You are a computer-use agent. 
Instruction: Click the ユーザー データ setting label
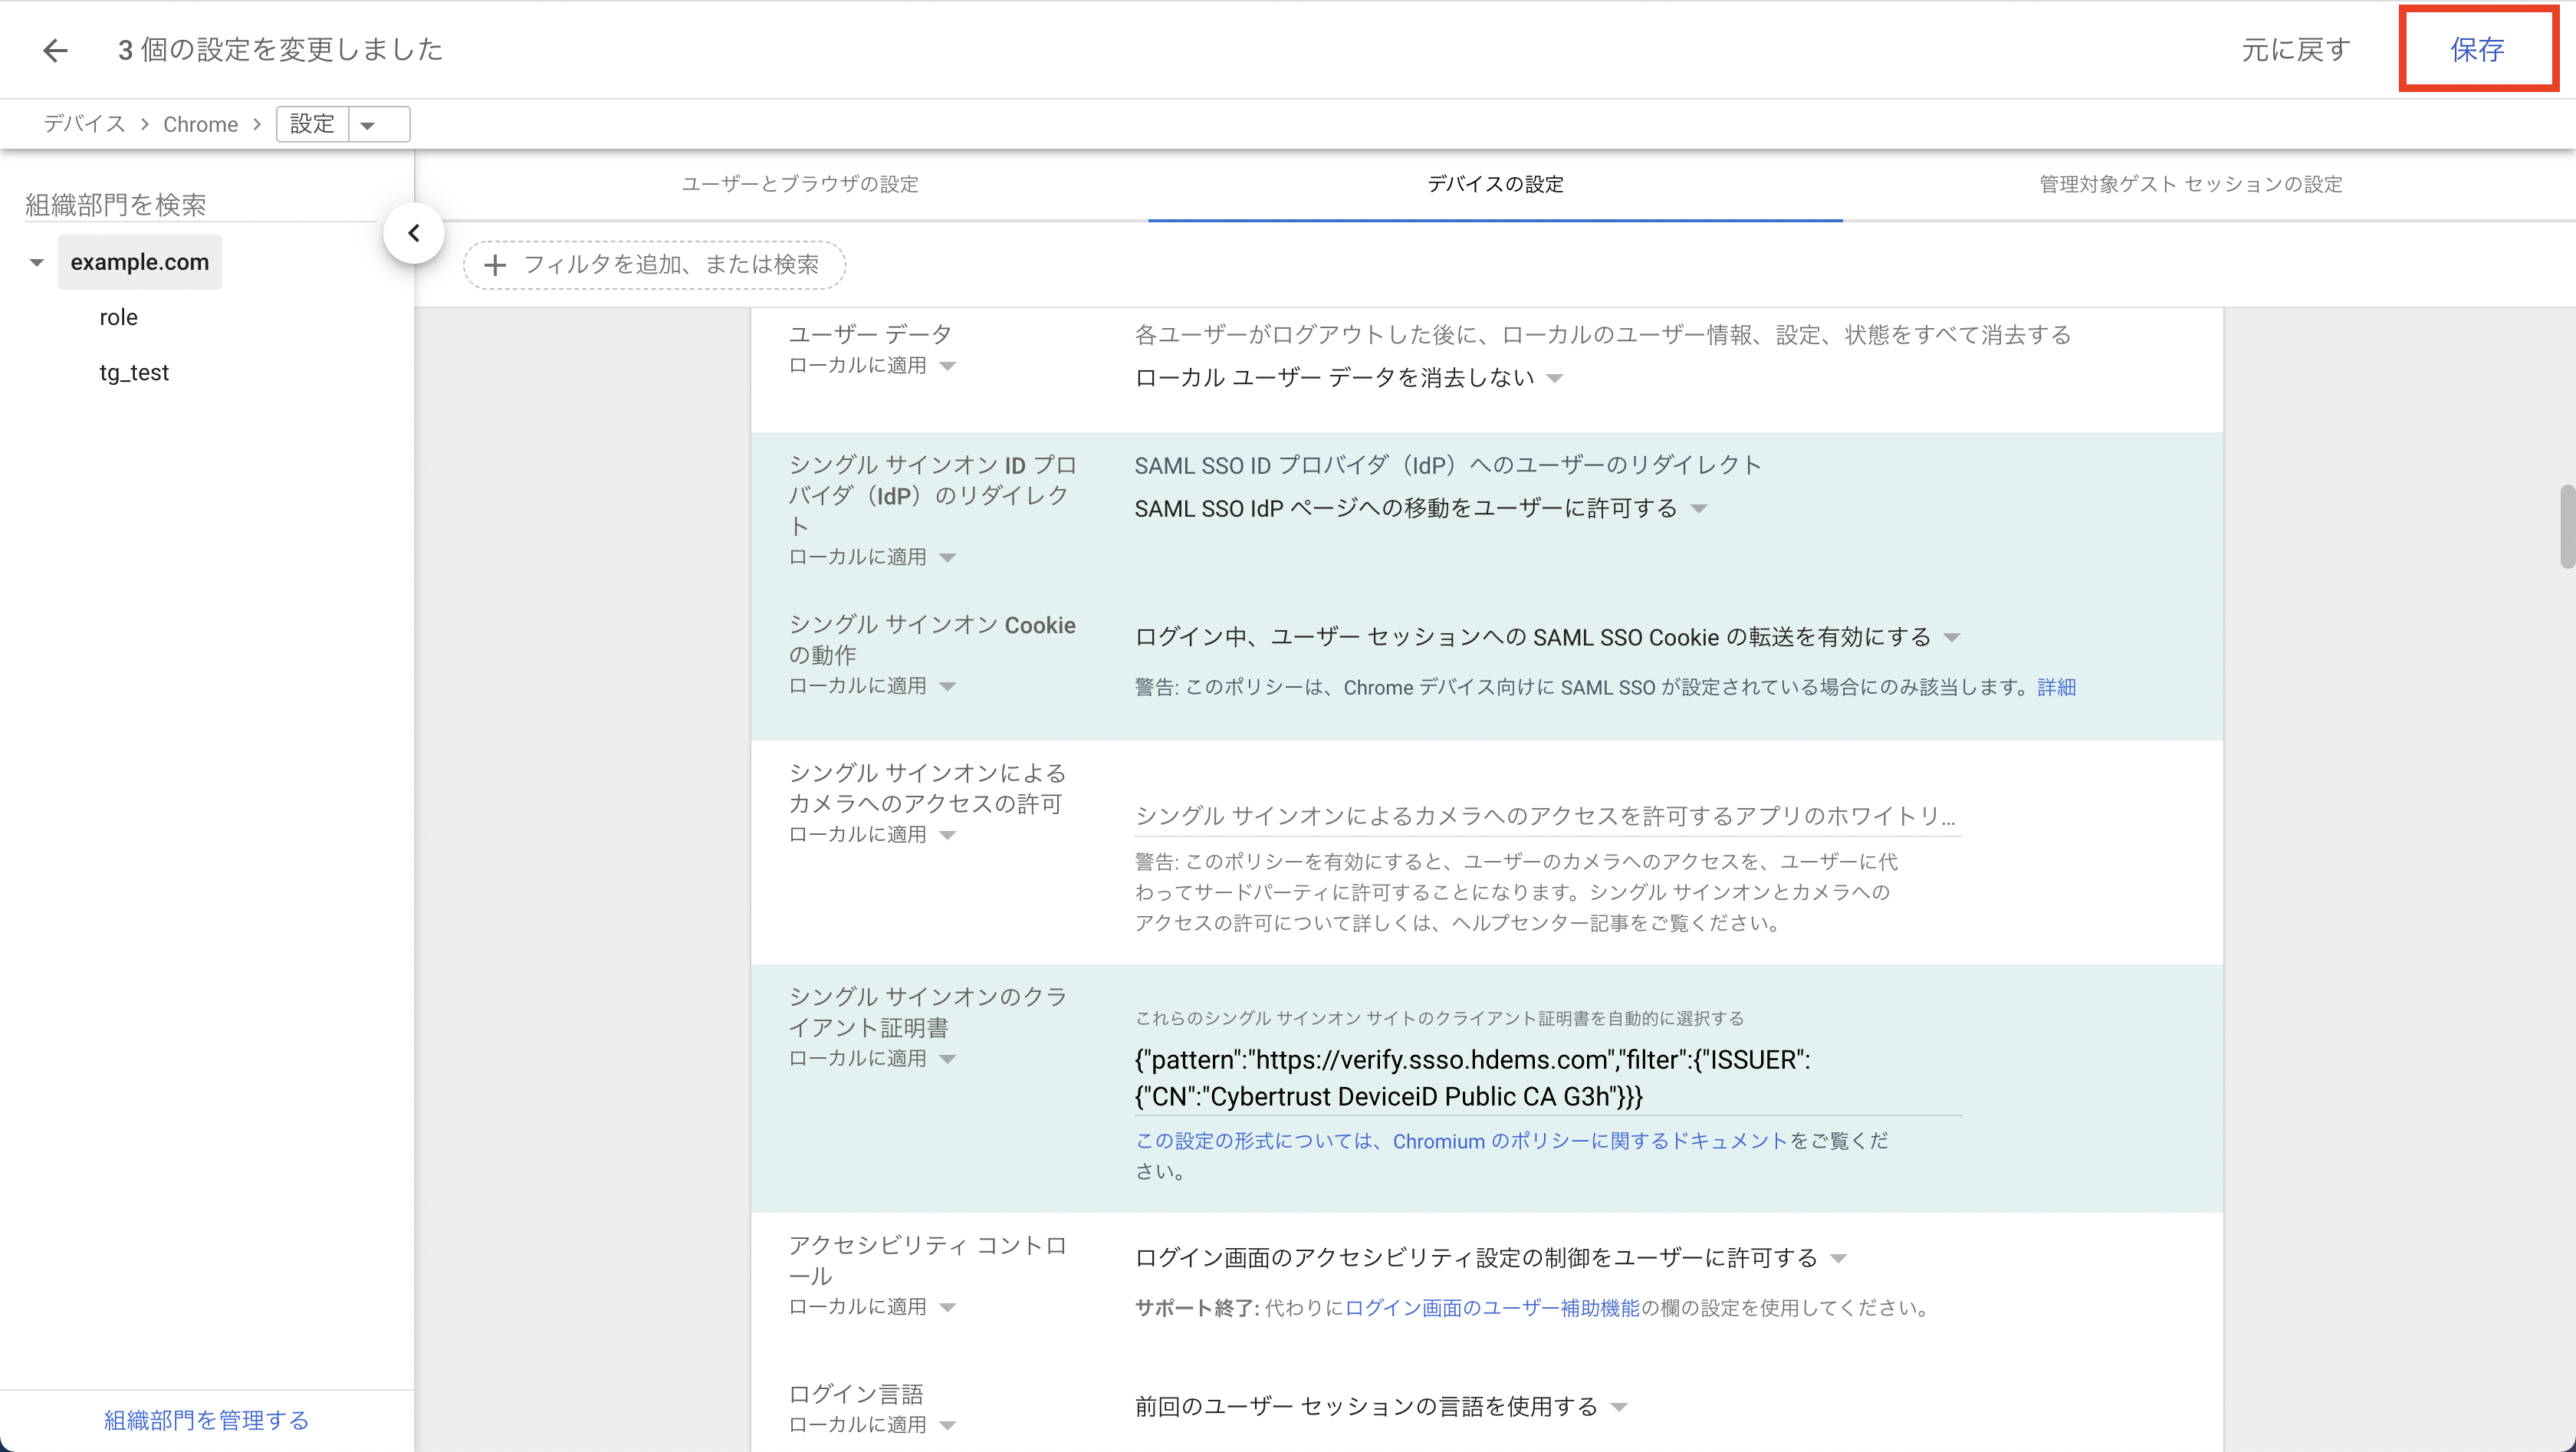coord(870,334)
